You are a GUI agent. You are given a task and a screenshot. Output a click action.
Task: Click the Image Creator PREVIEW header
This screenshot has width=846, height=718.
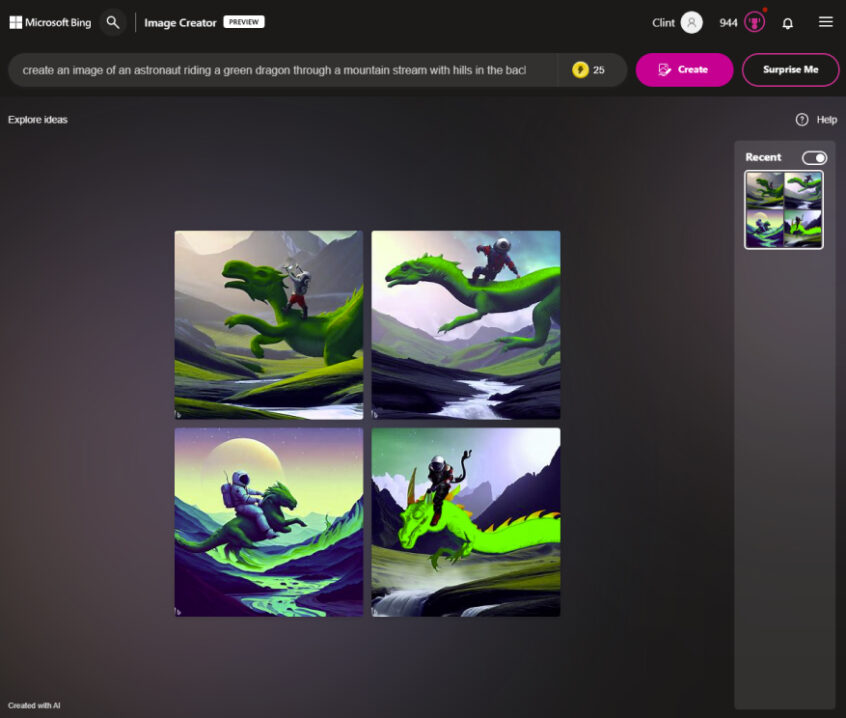tap(178, 21)
